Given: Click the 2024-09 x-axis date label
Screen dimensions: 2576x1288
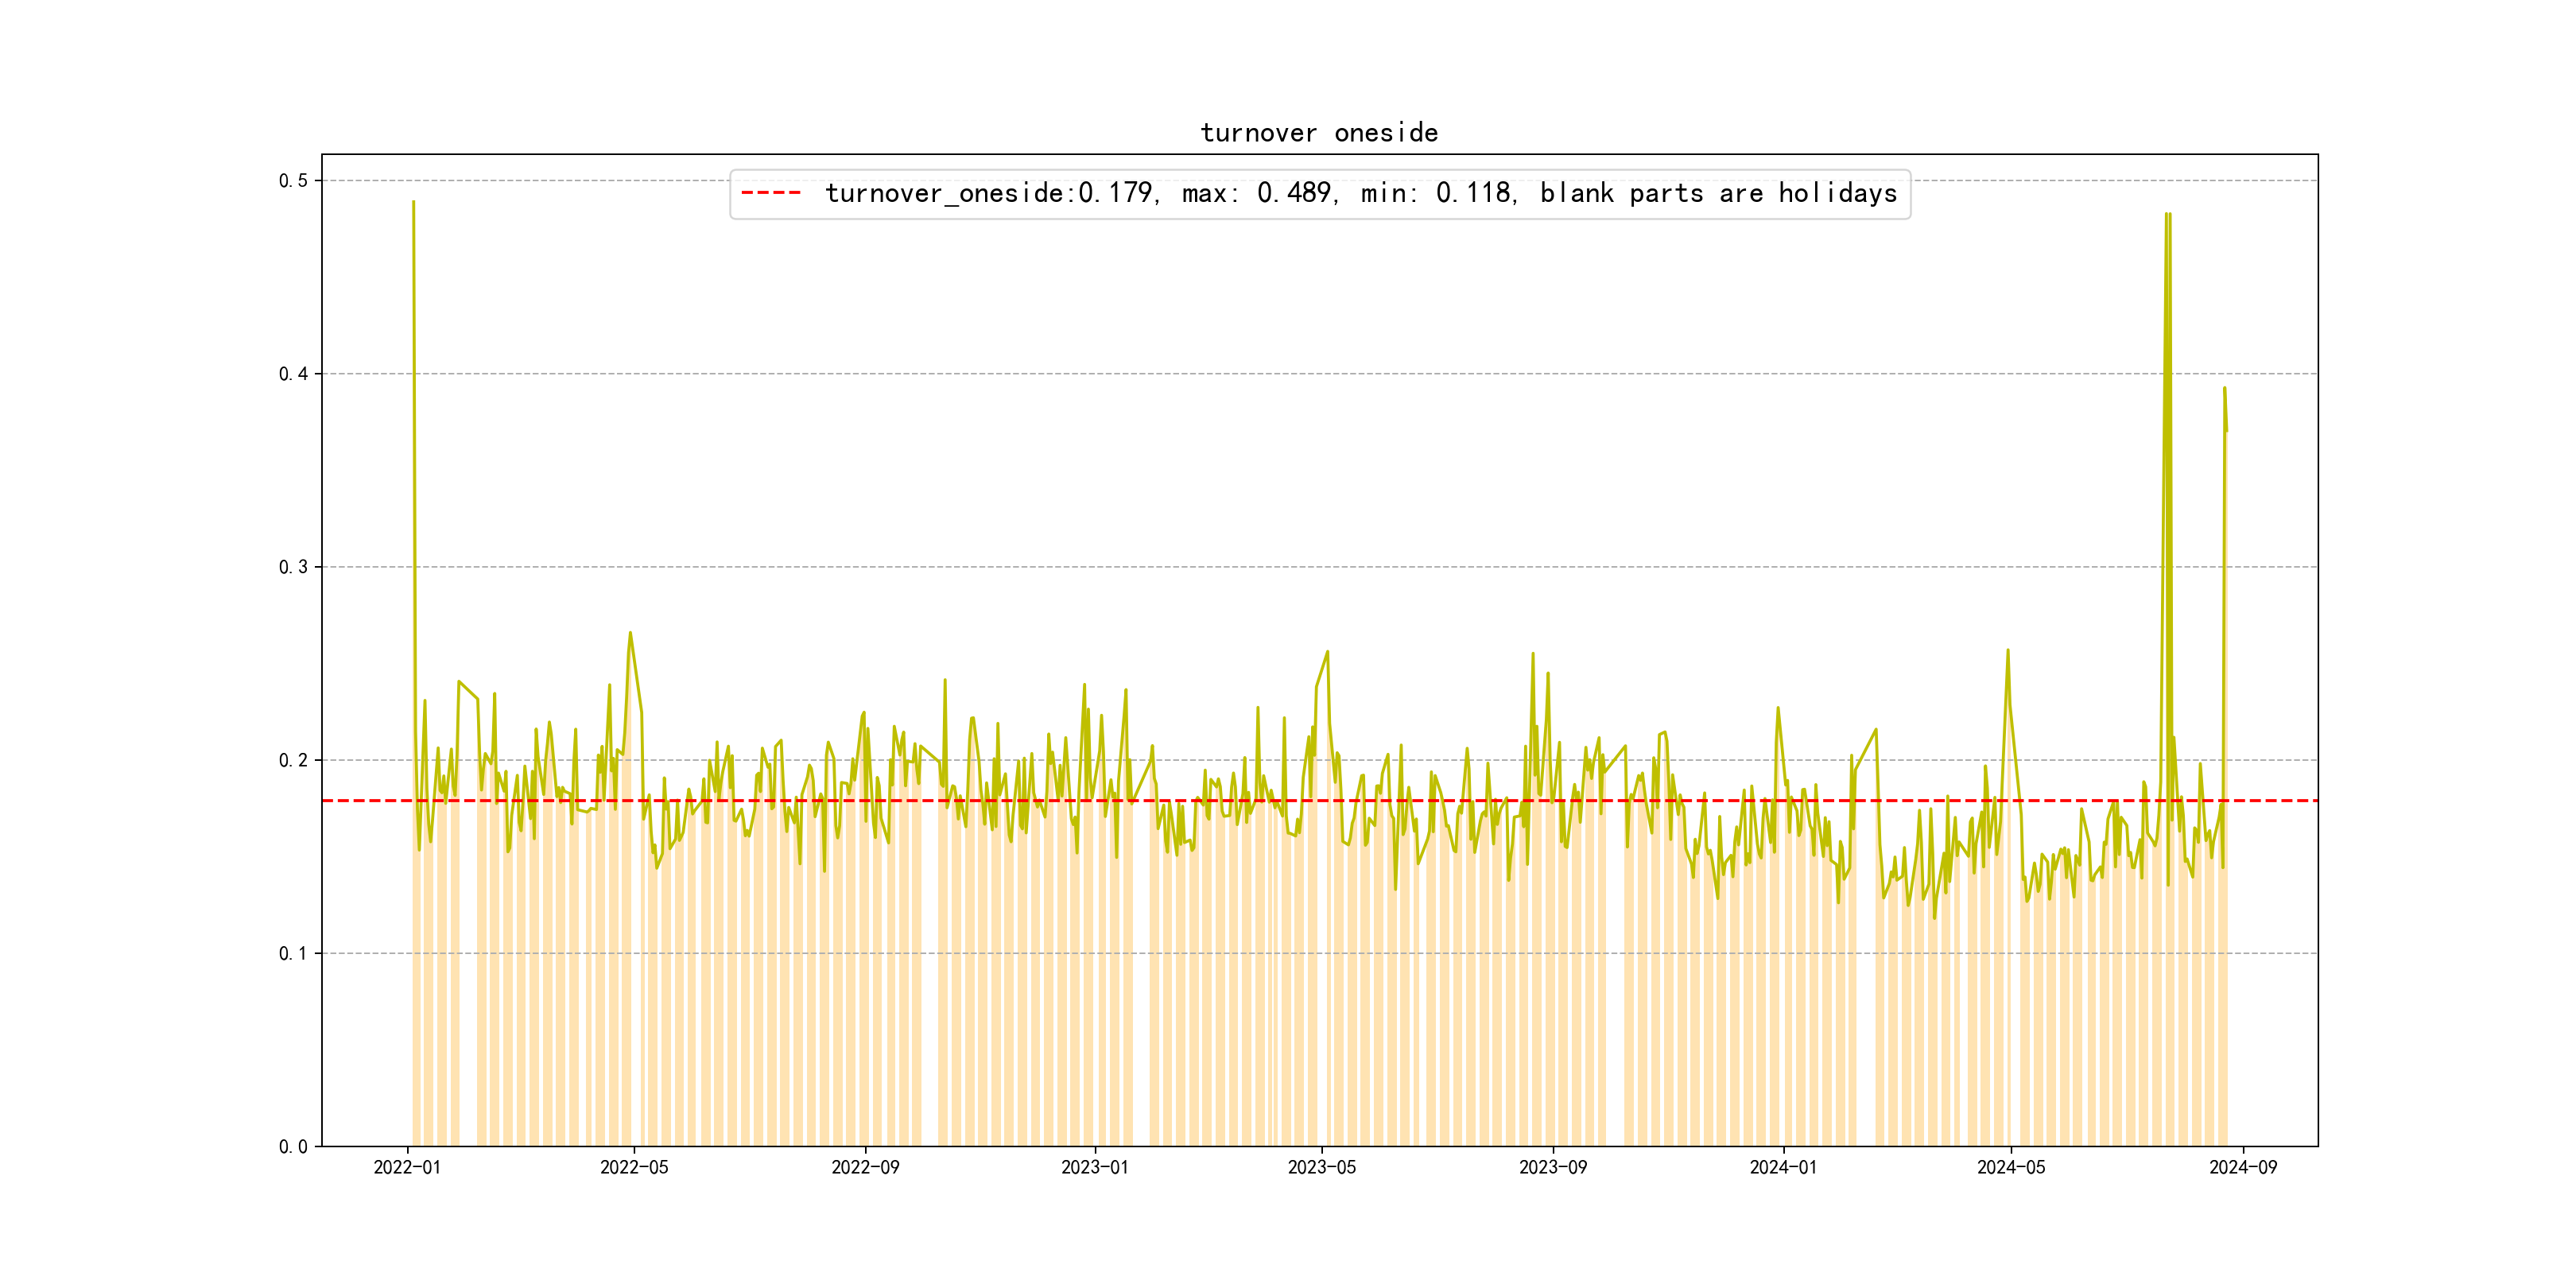Looking at the screenshot, I should pyautogui.click(x=2243, y=1167).
